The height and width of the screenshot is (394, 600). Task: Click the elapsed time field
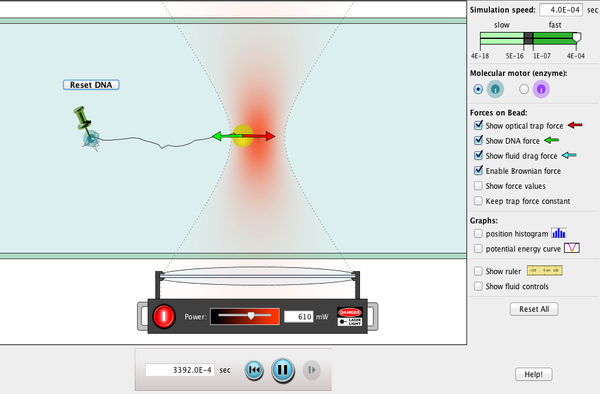pos(180,370)
